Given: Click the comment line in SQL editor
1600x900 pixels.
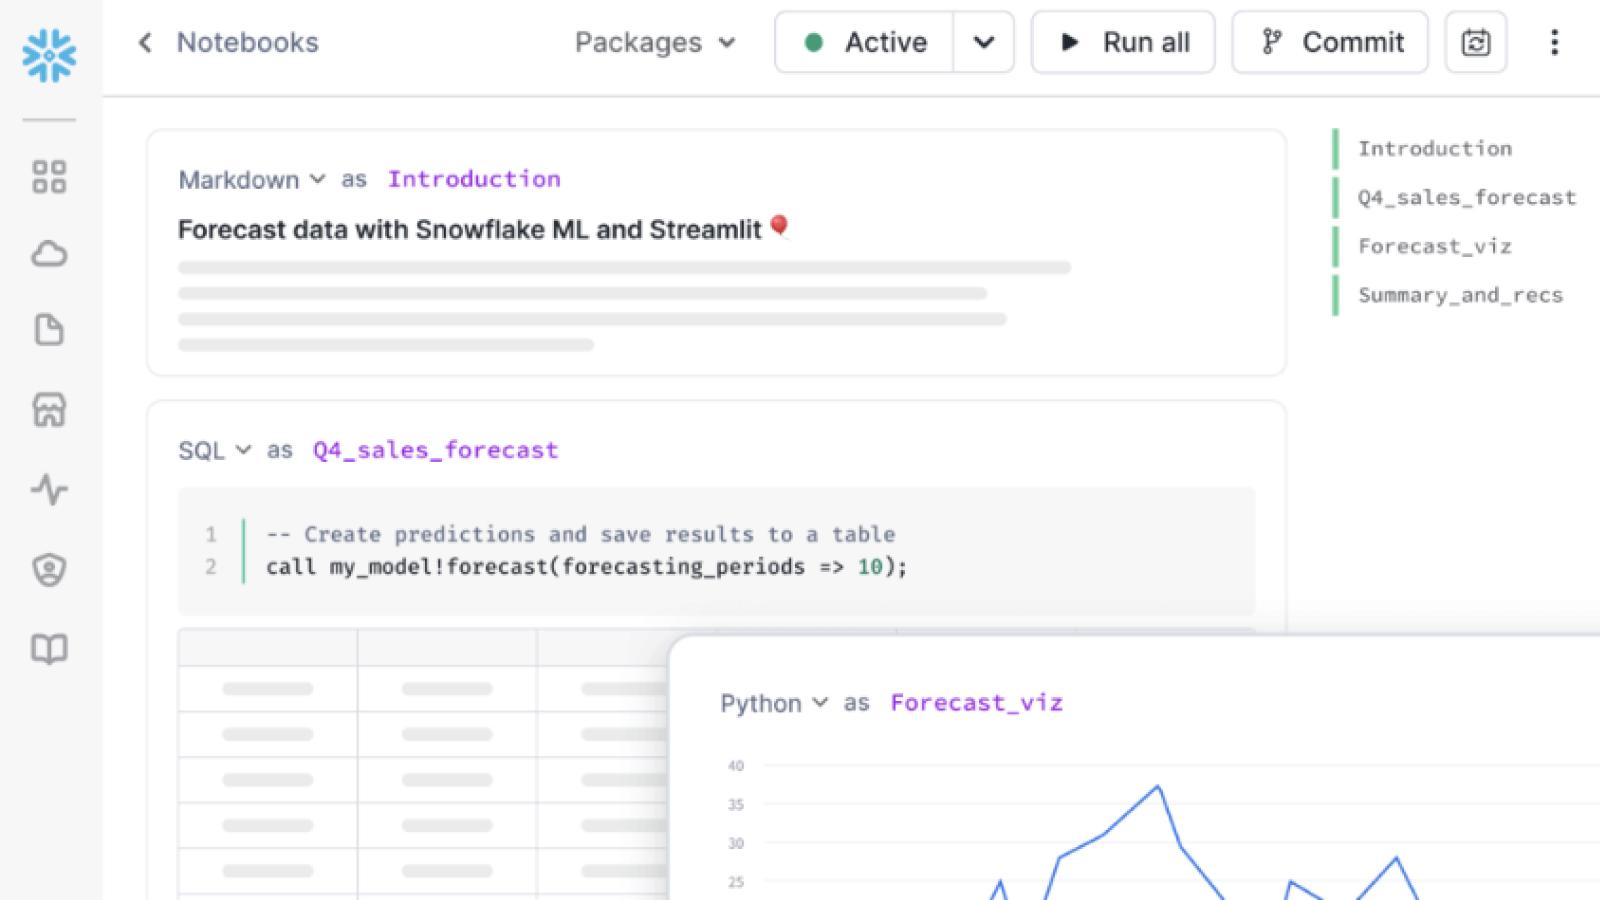Looking at the screenshot, I should 580,534.
